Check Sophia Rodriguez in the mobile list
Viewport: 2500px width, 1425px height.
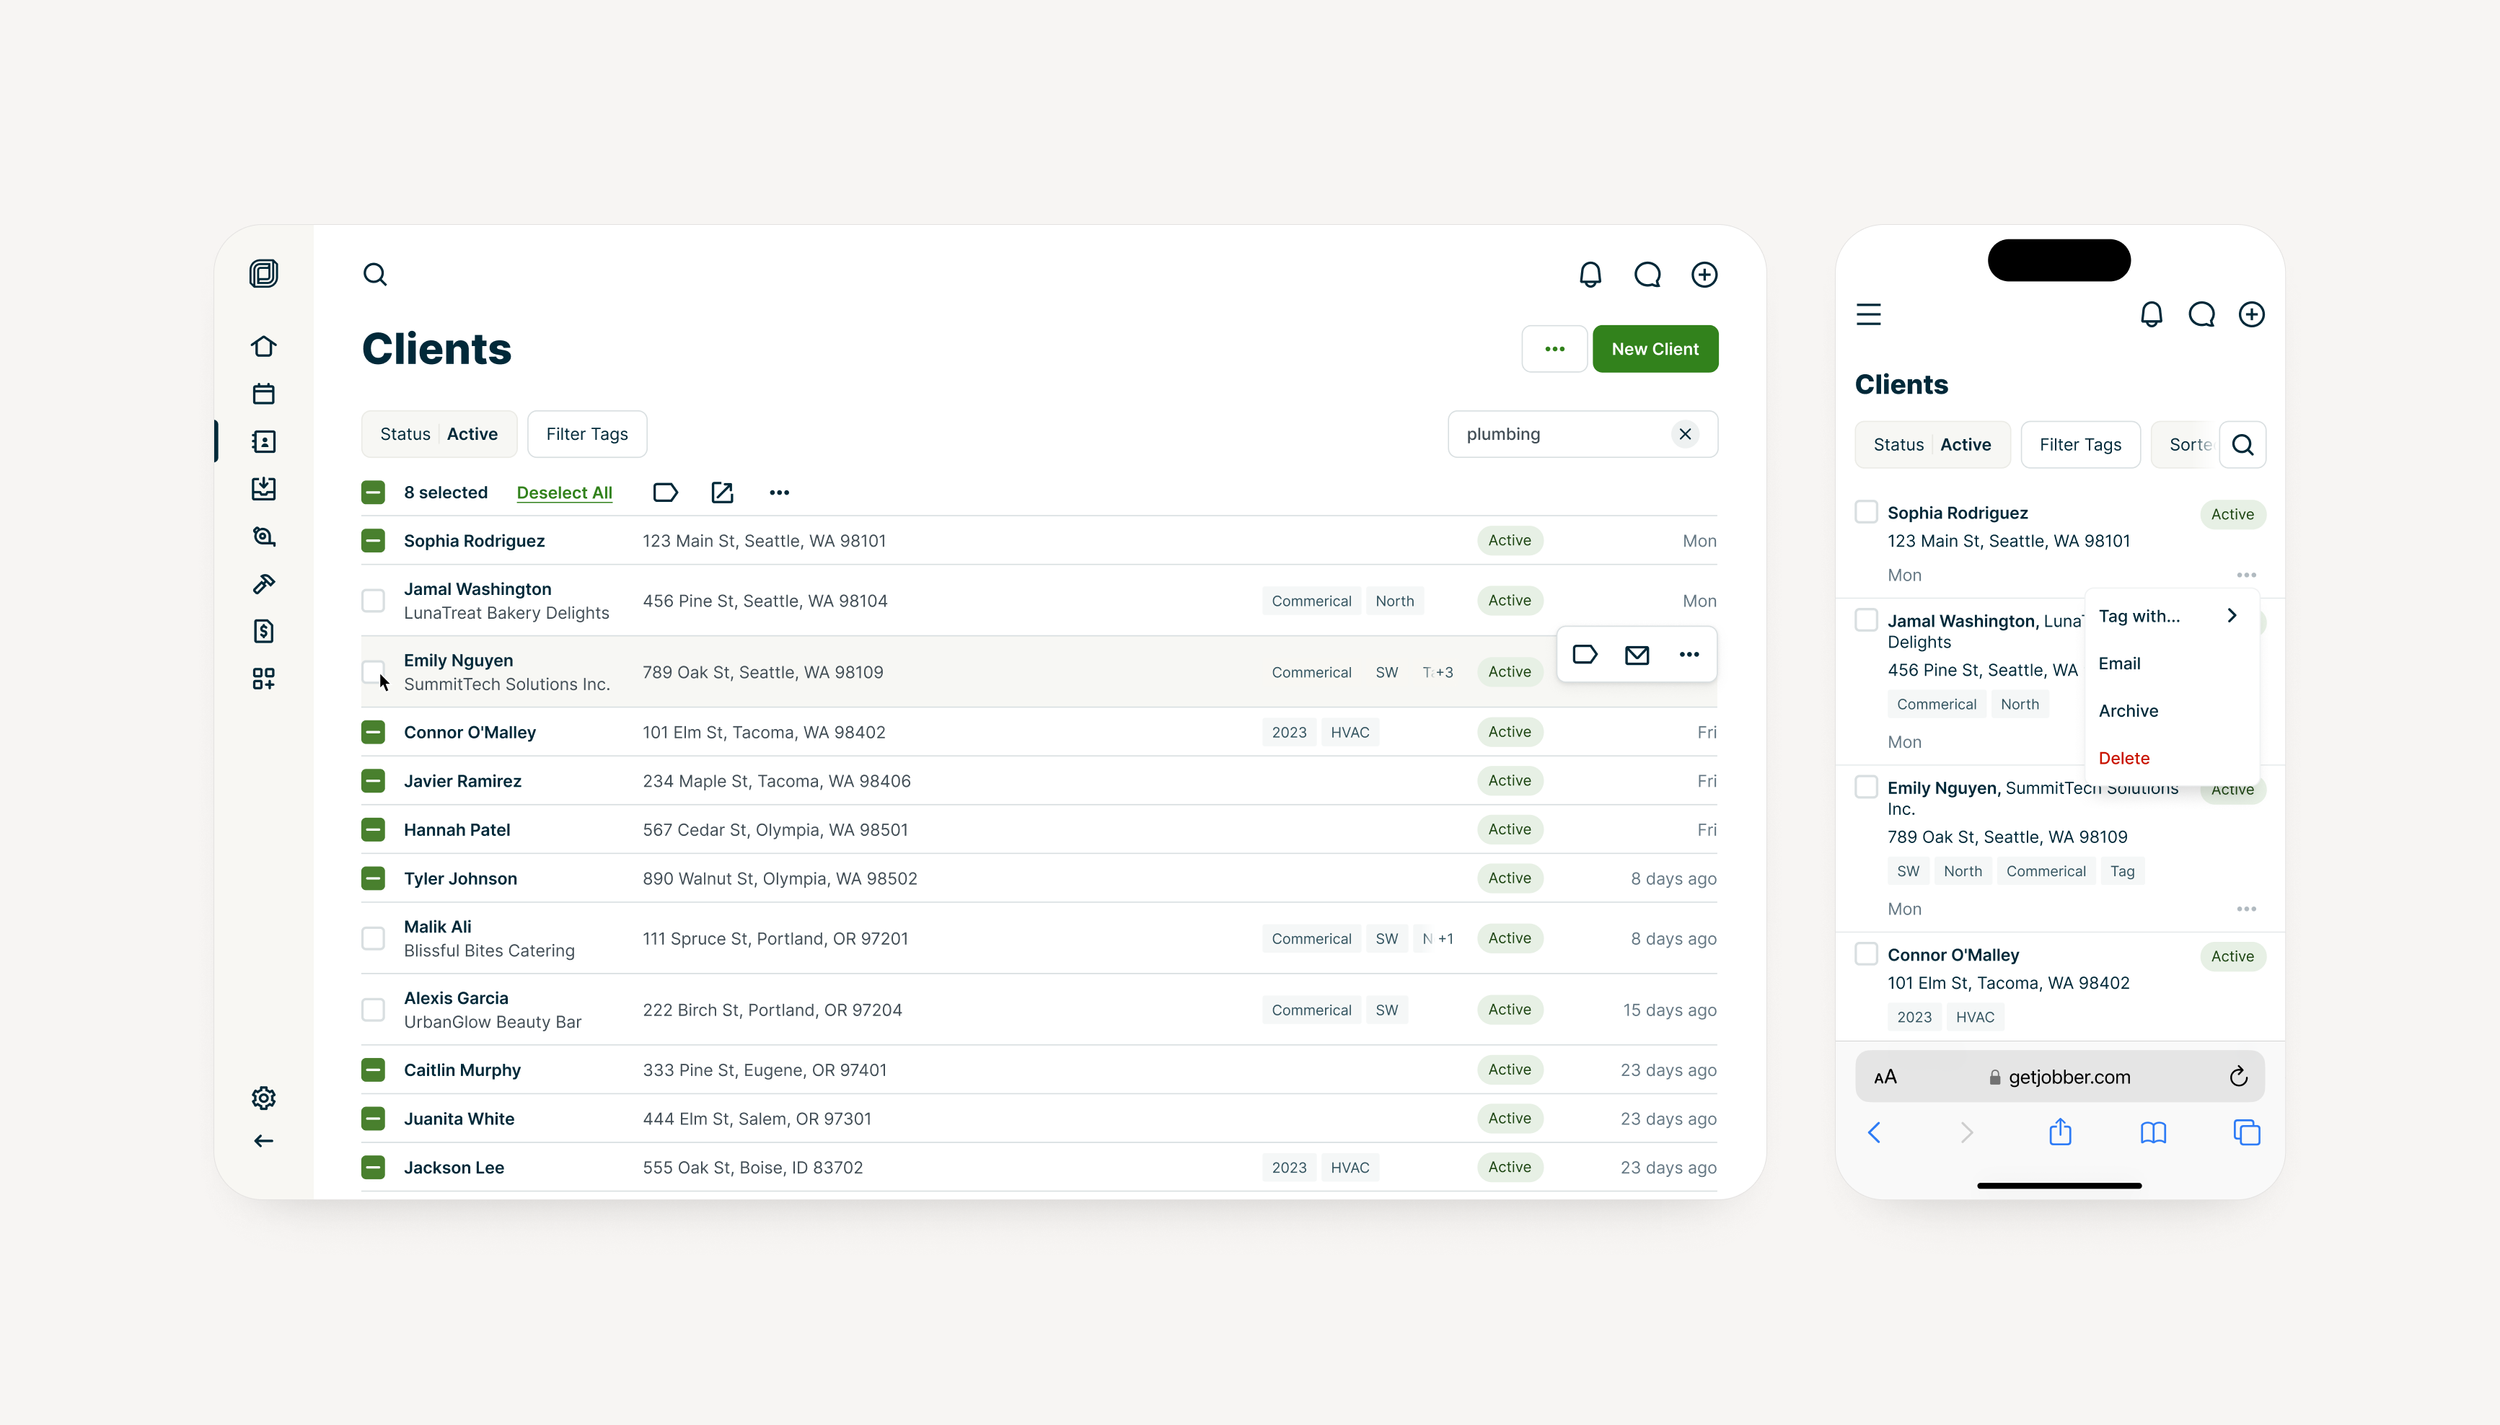click(1866, 512)
